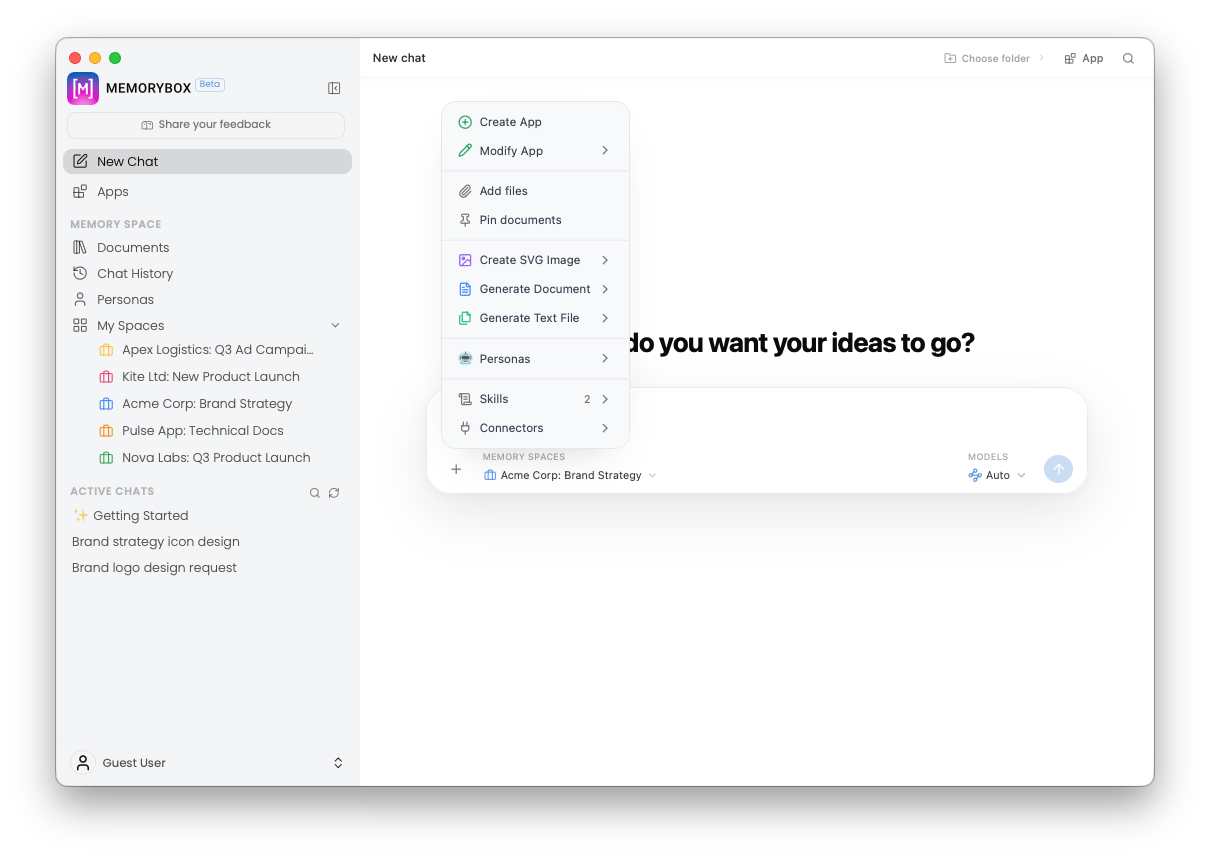Click the Guest User avatar icon

tap(83, 762)
